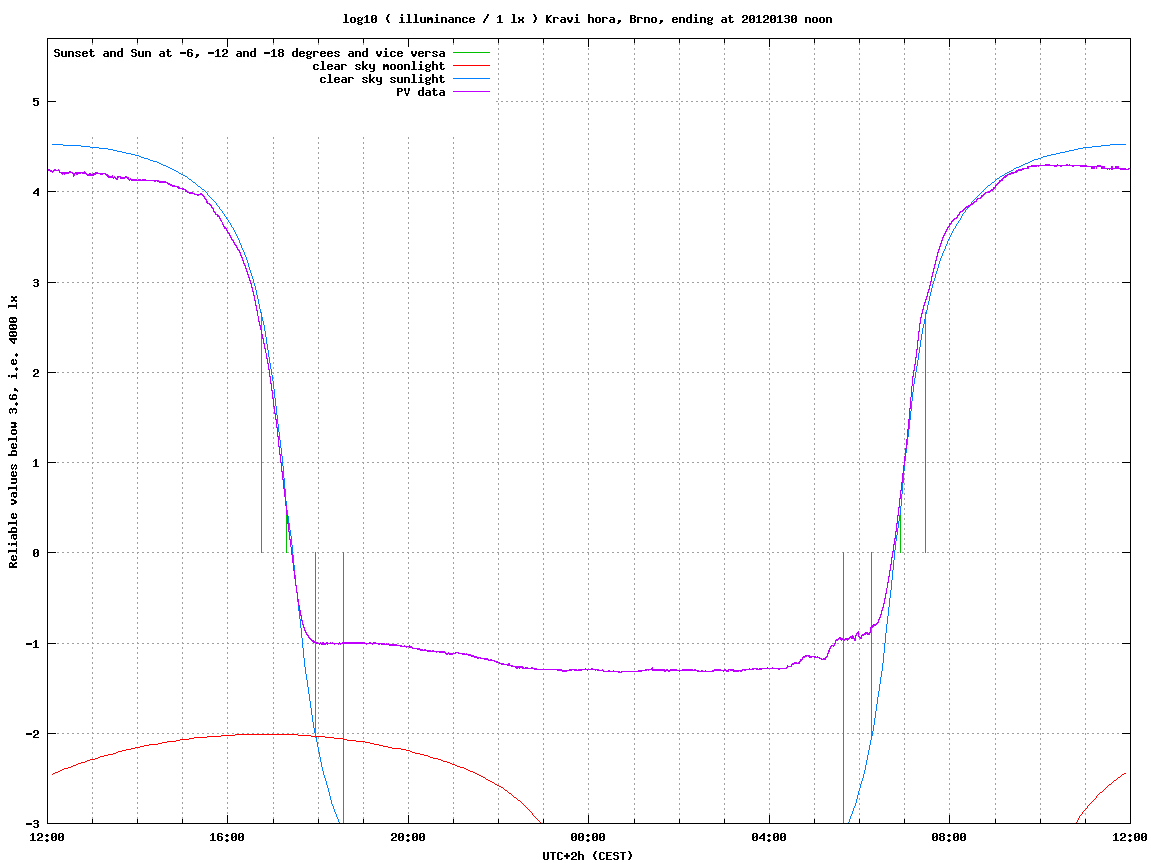Image resolution: width=1151 pixels, height=863 pixels.
Task: Click the y-axis label 'Reliable values below 3.6'
Action: [x=13, y=432]
